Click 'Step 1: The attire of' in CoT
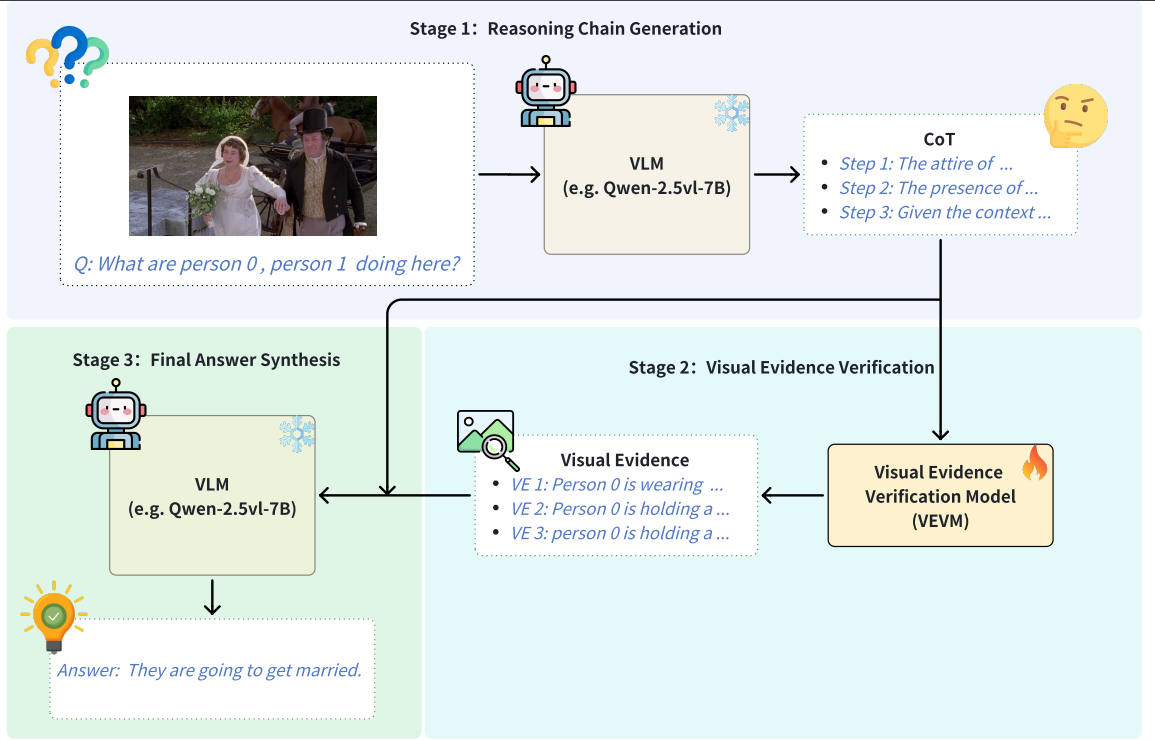This screenshot has width=1155, height=740. tap(926, 164)
